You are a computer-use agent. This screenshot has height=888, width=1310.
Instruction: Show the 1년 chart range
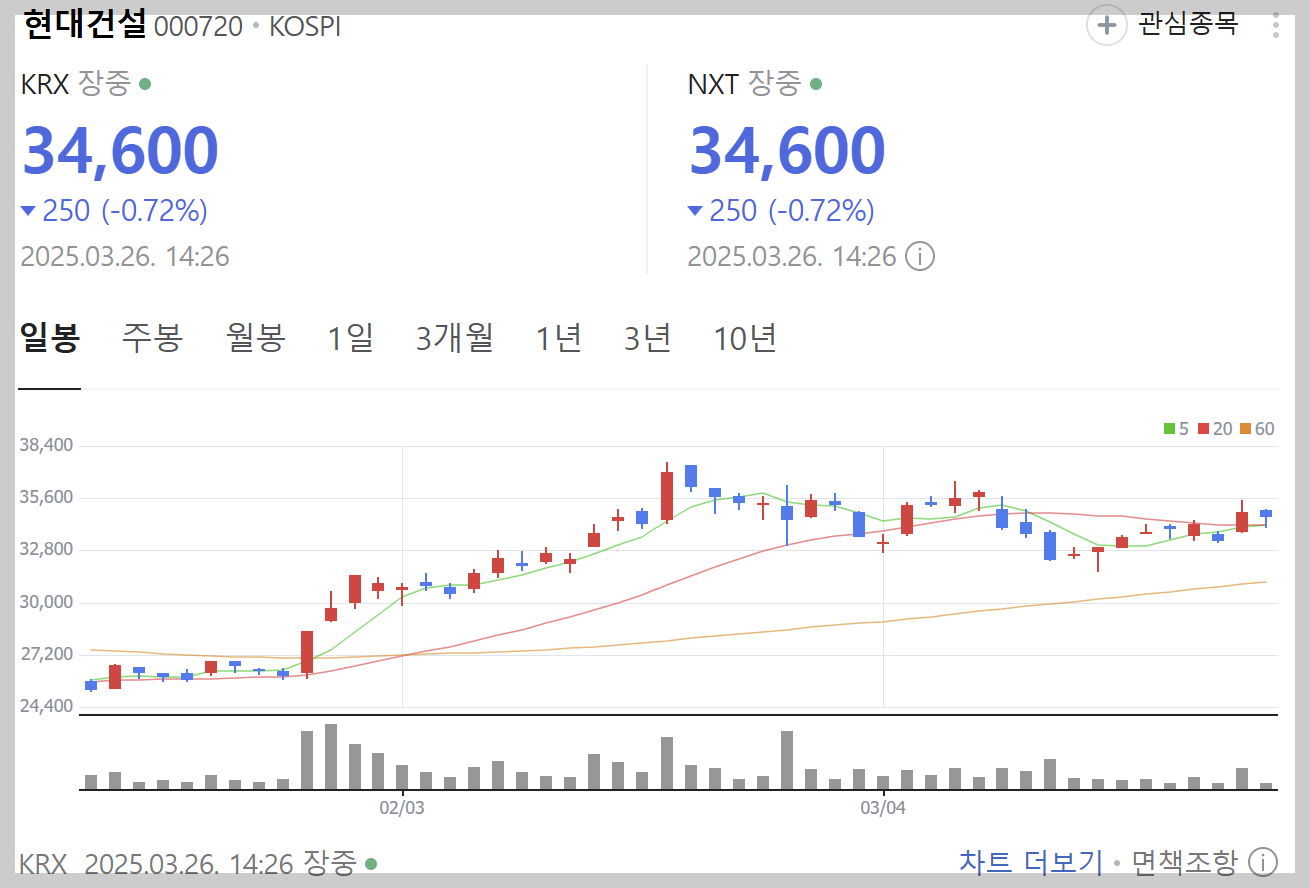(x=558, y=338)
